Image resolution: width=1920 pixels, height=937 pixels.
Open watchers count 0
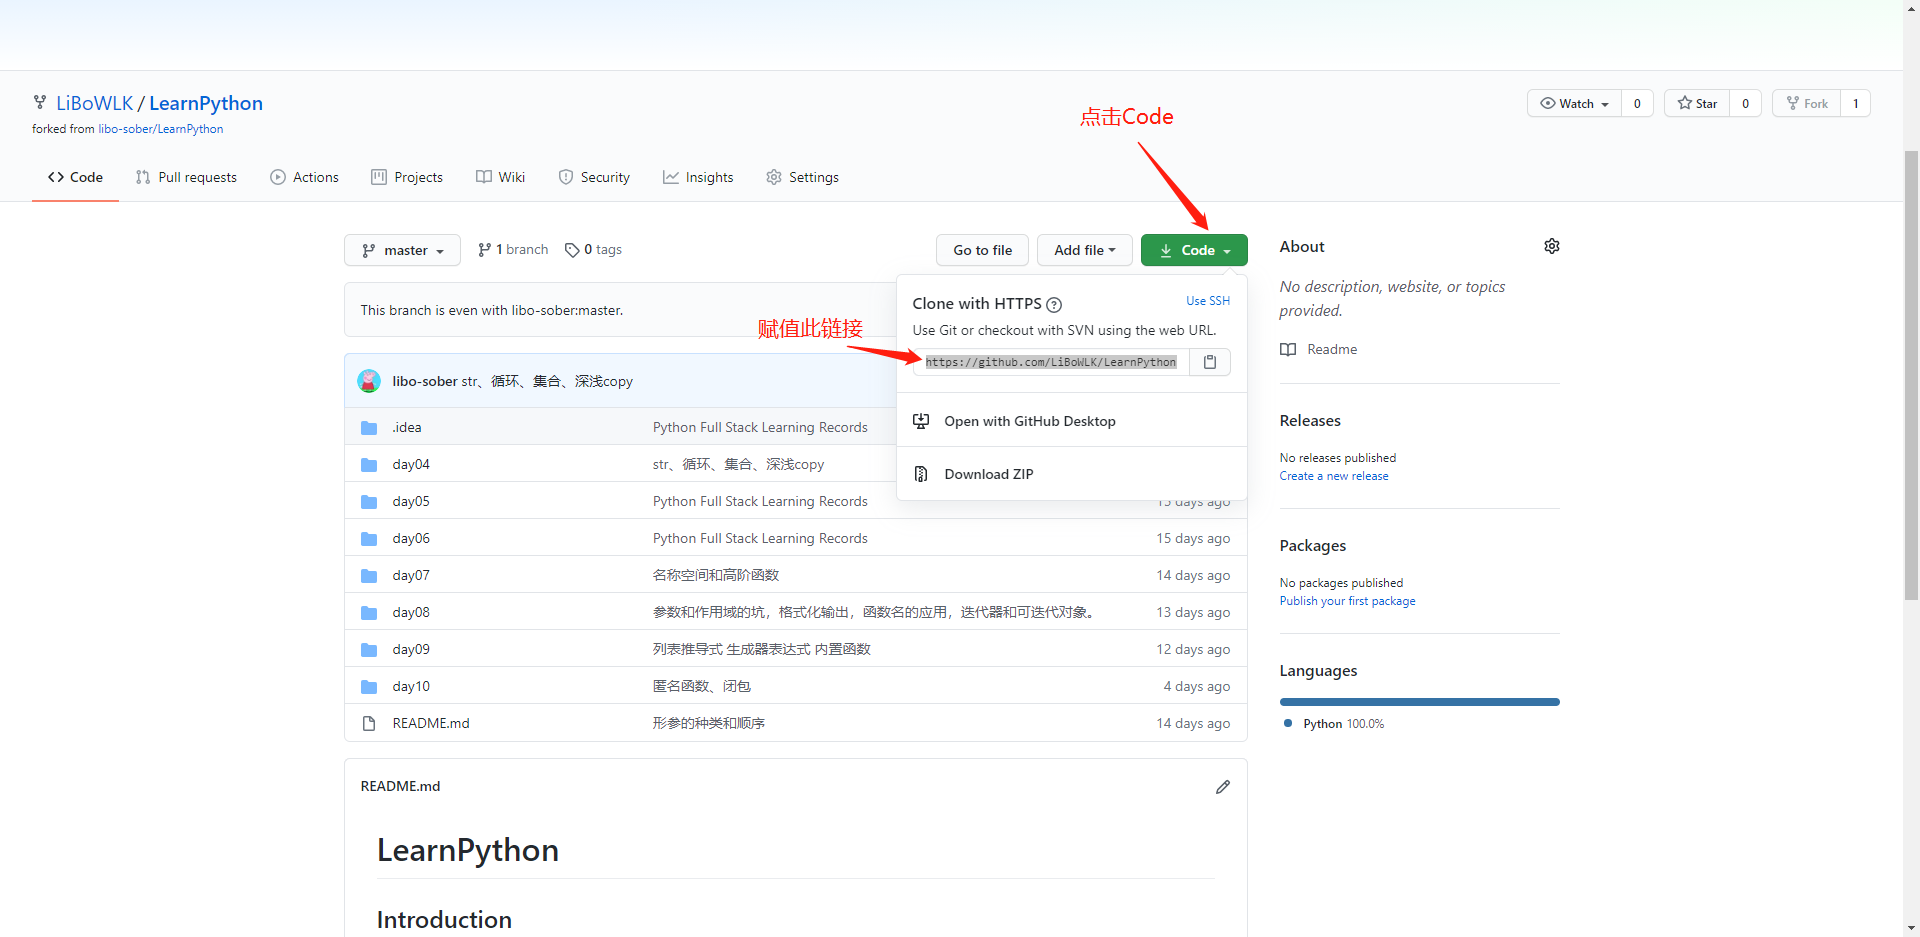click(1637, 103)
